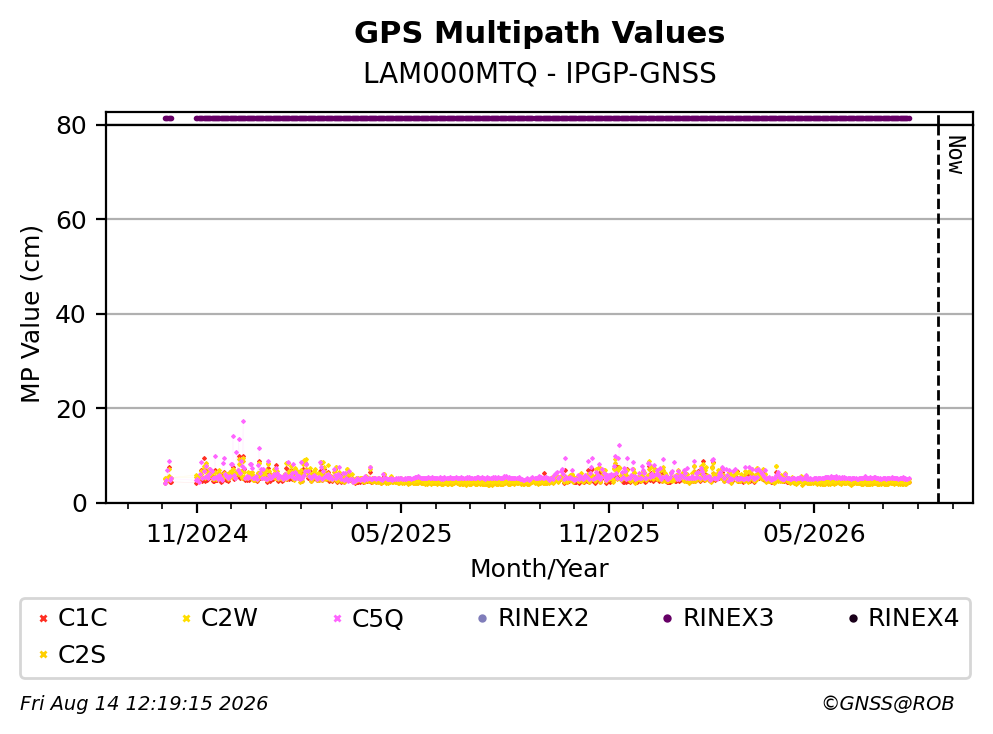Click the 11/2025 x-axis tick label
Screen dimensions: 993x734
click(x=609, y=534)
